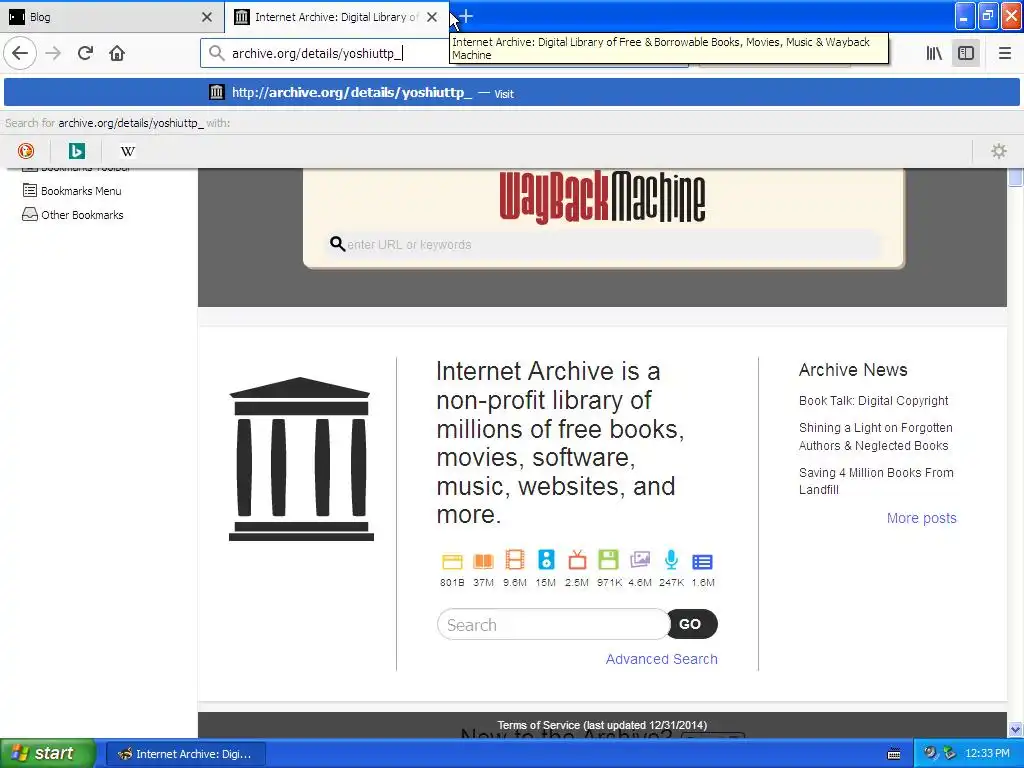The width and height of the screenshot is (1024, 768).
Task: Go back with the browser back arrow
Action: coord(20,53)
